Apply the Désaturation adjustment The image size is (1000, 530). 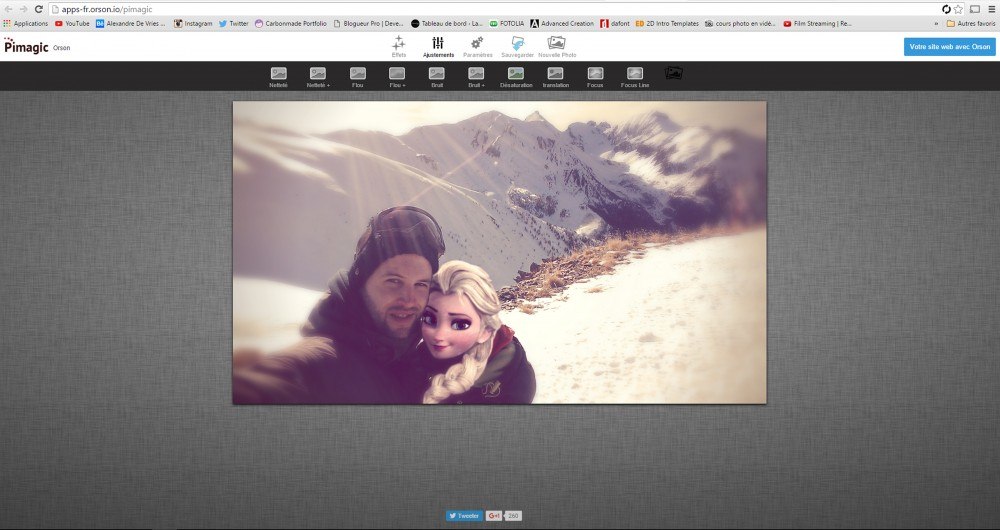pyautogui.click(x=516, y=74)
